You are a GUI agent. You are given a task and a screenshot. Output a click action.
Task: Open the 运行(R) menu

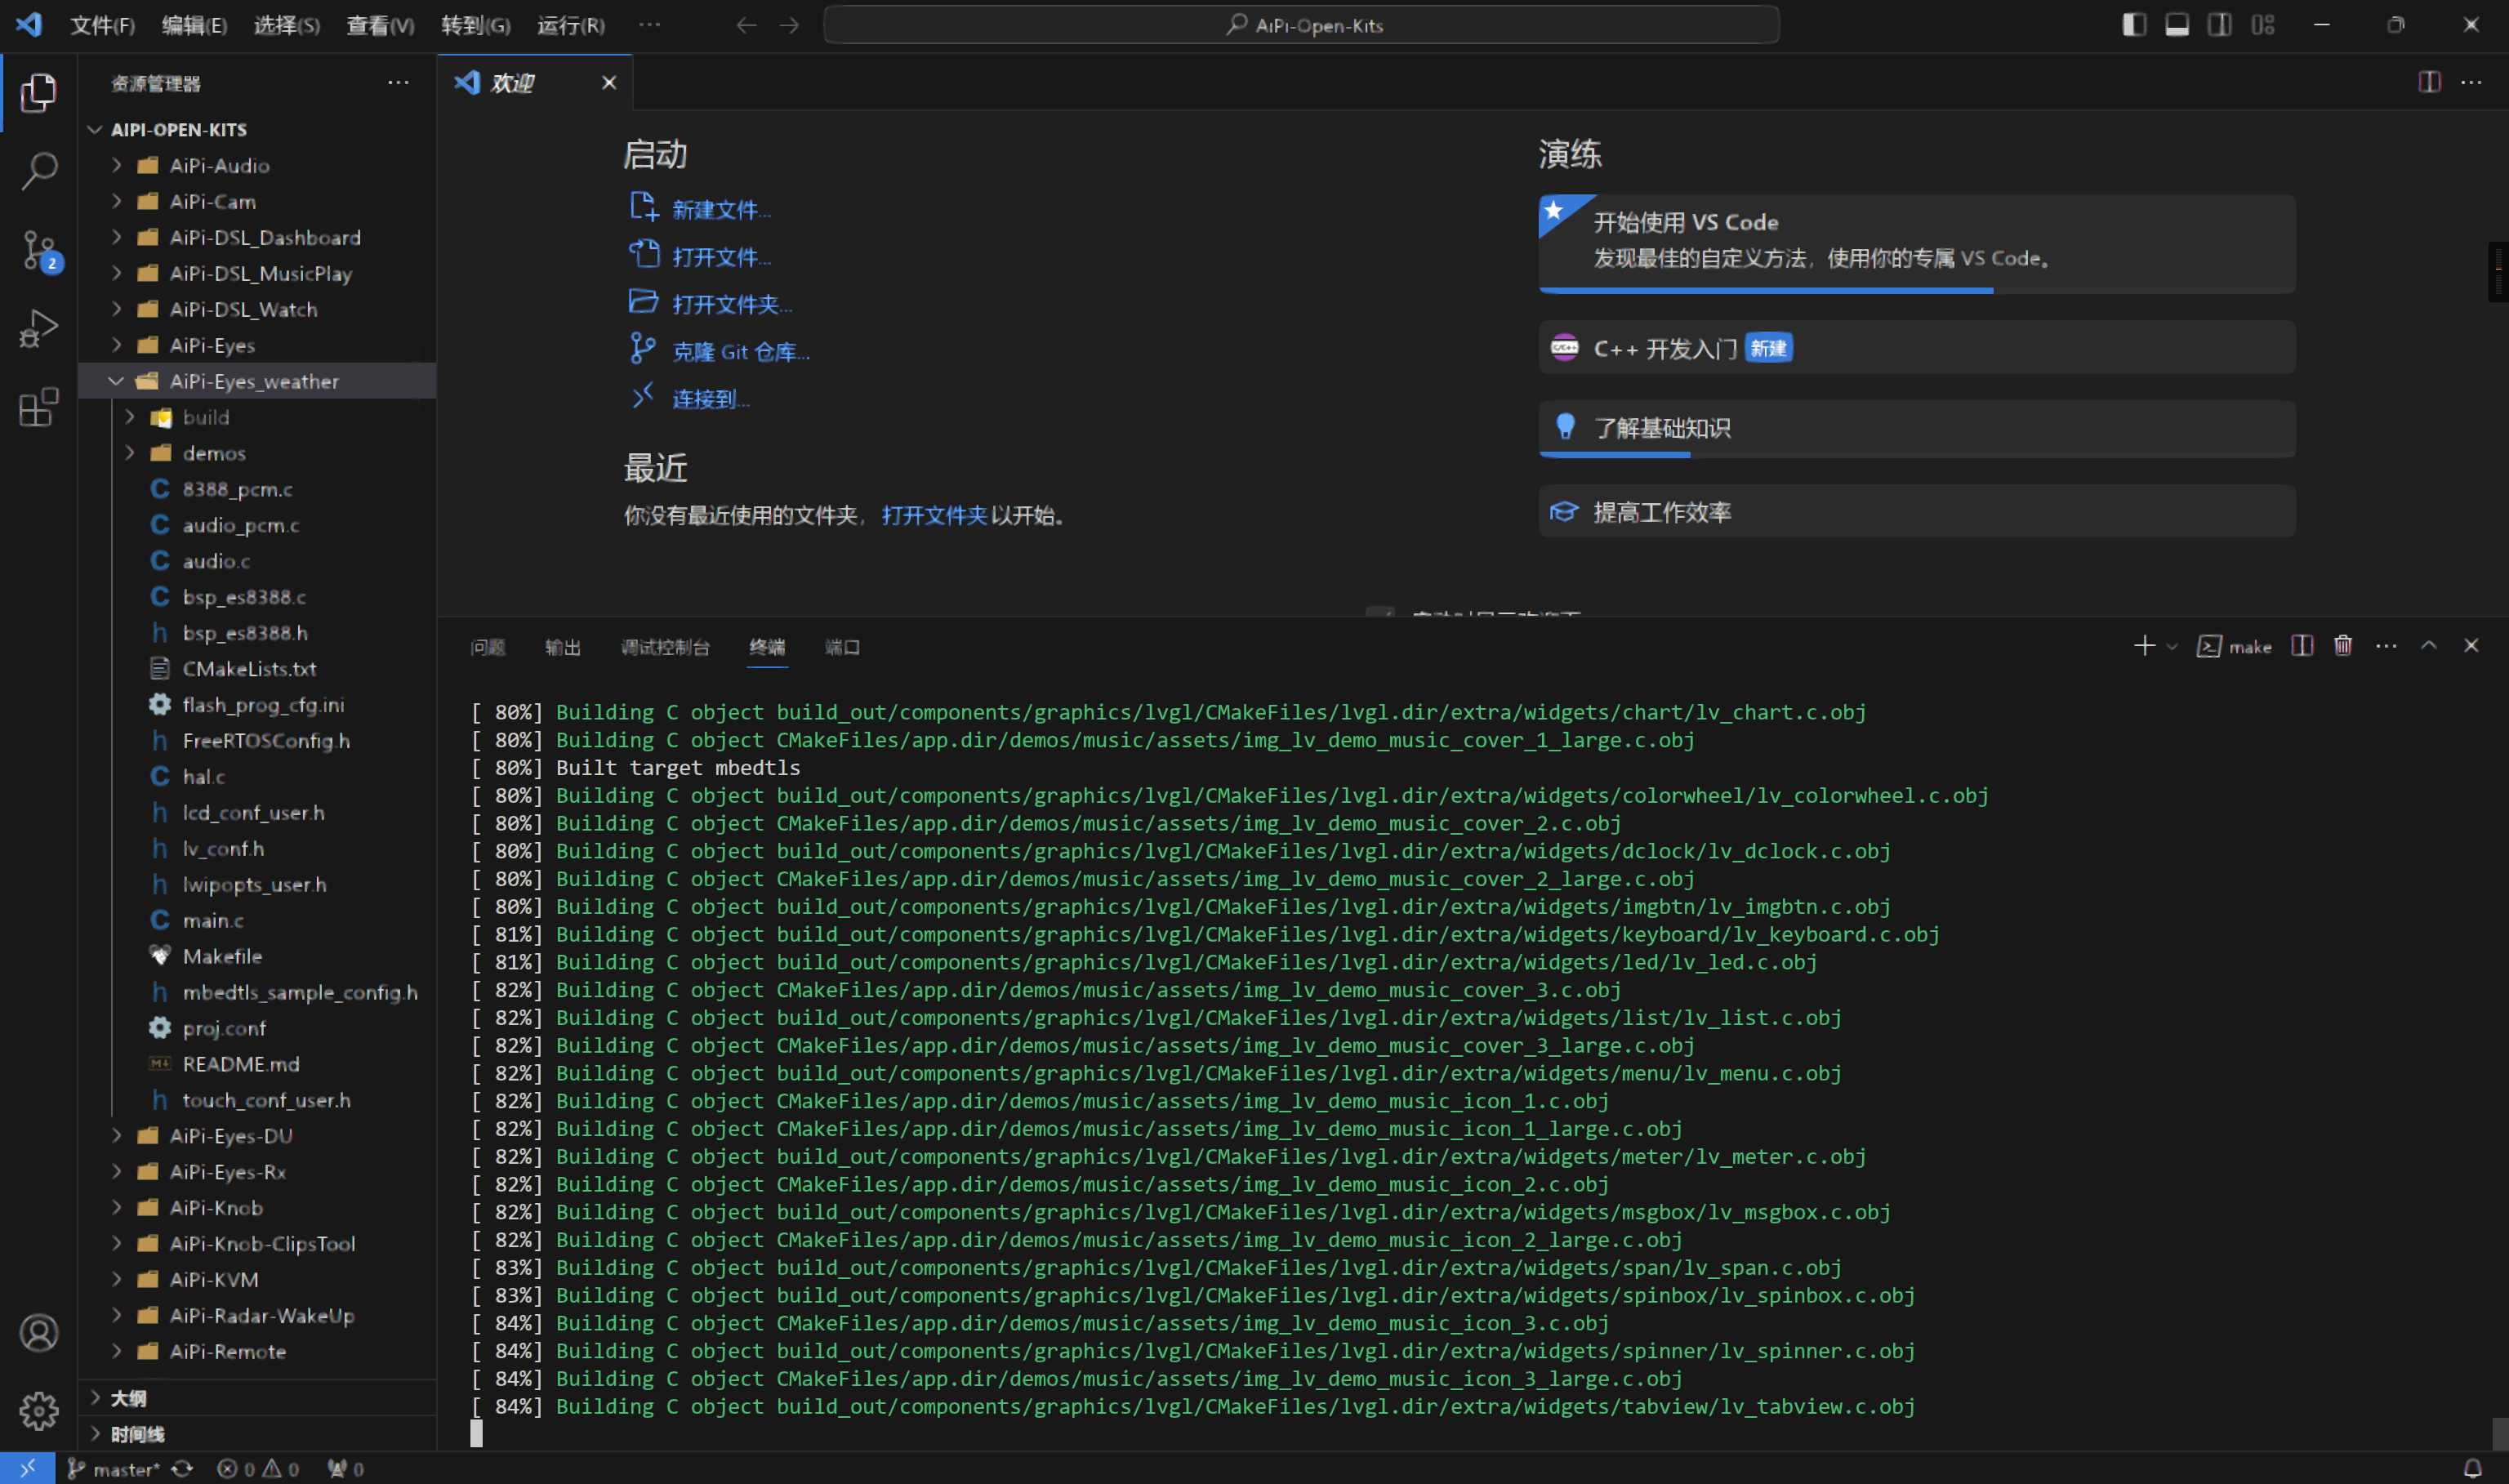coord(571,25)
